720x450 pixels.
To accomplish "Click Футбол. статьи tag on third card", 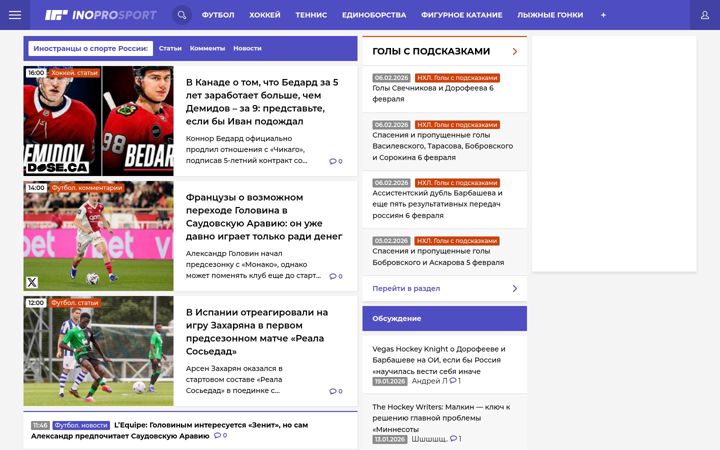I will (x=75, y=303).
